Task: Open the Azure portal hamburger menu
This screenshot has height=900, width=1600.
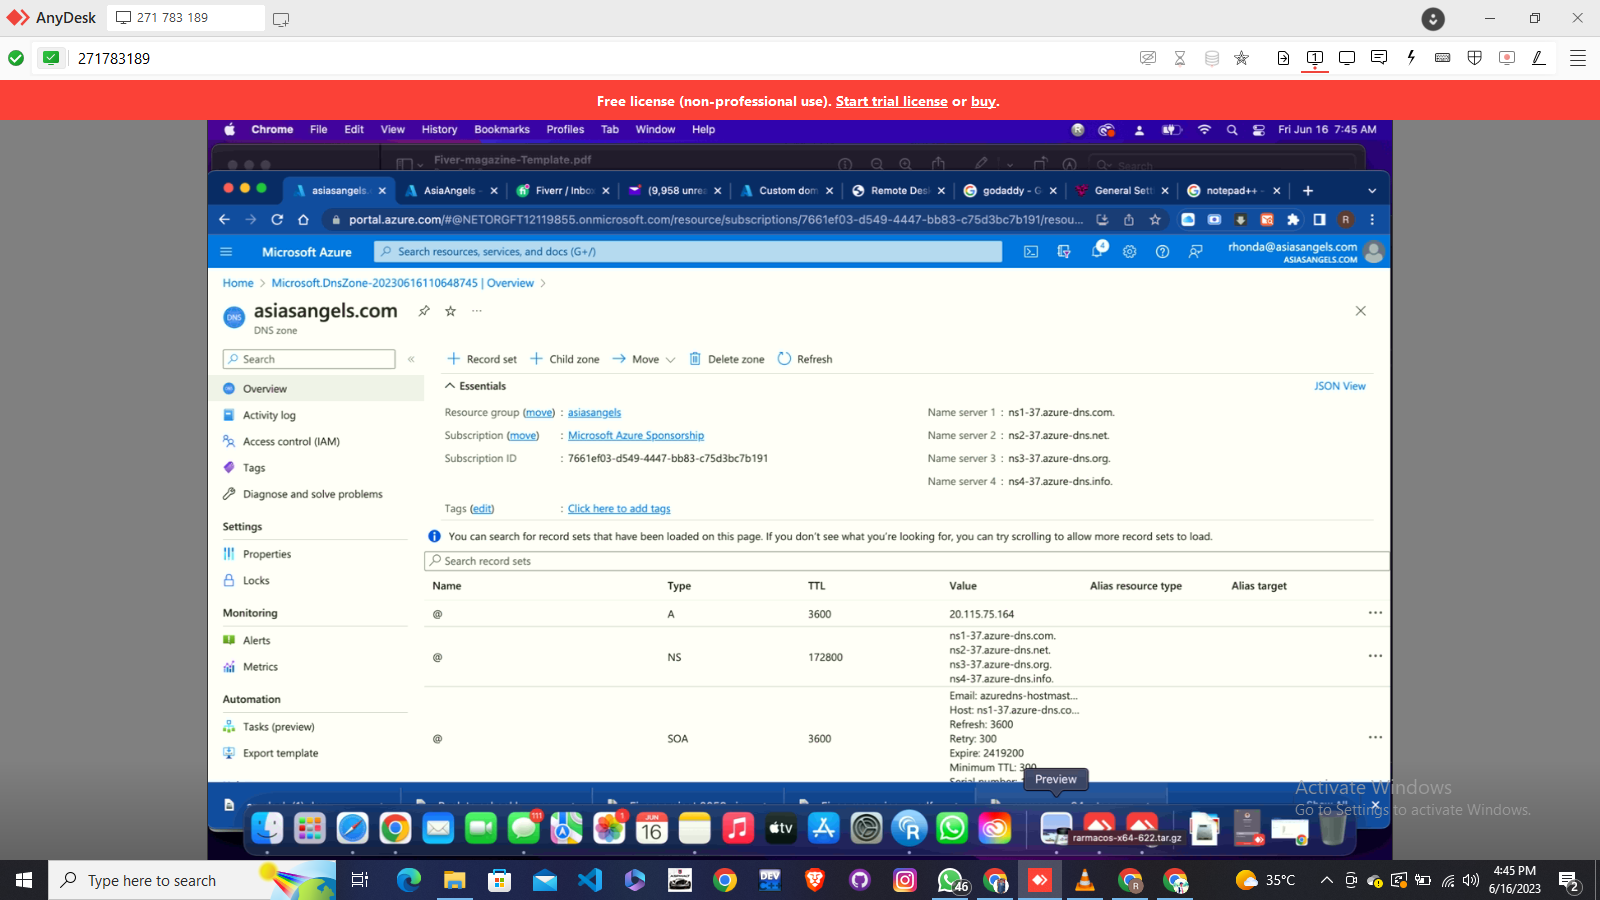Action: tap(226, 252)
